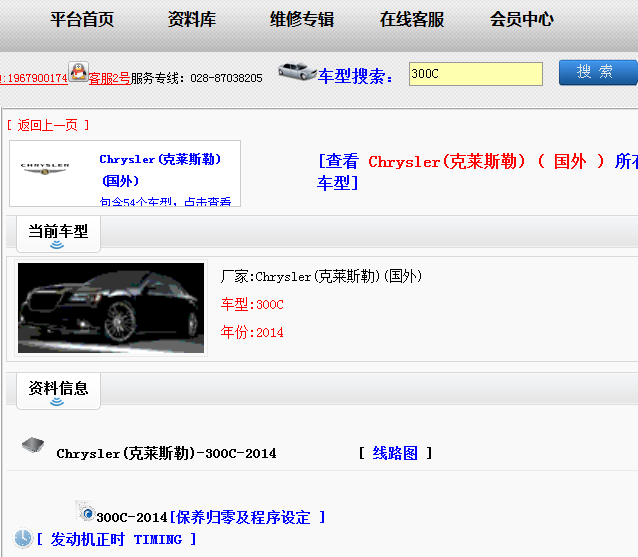Screen dimensions: 638x557
Task: Click the Chrysler wings logo
Action: pyautogui.click(x=45, y=168)
